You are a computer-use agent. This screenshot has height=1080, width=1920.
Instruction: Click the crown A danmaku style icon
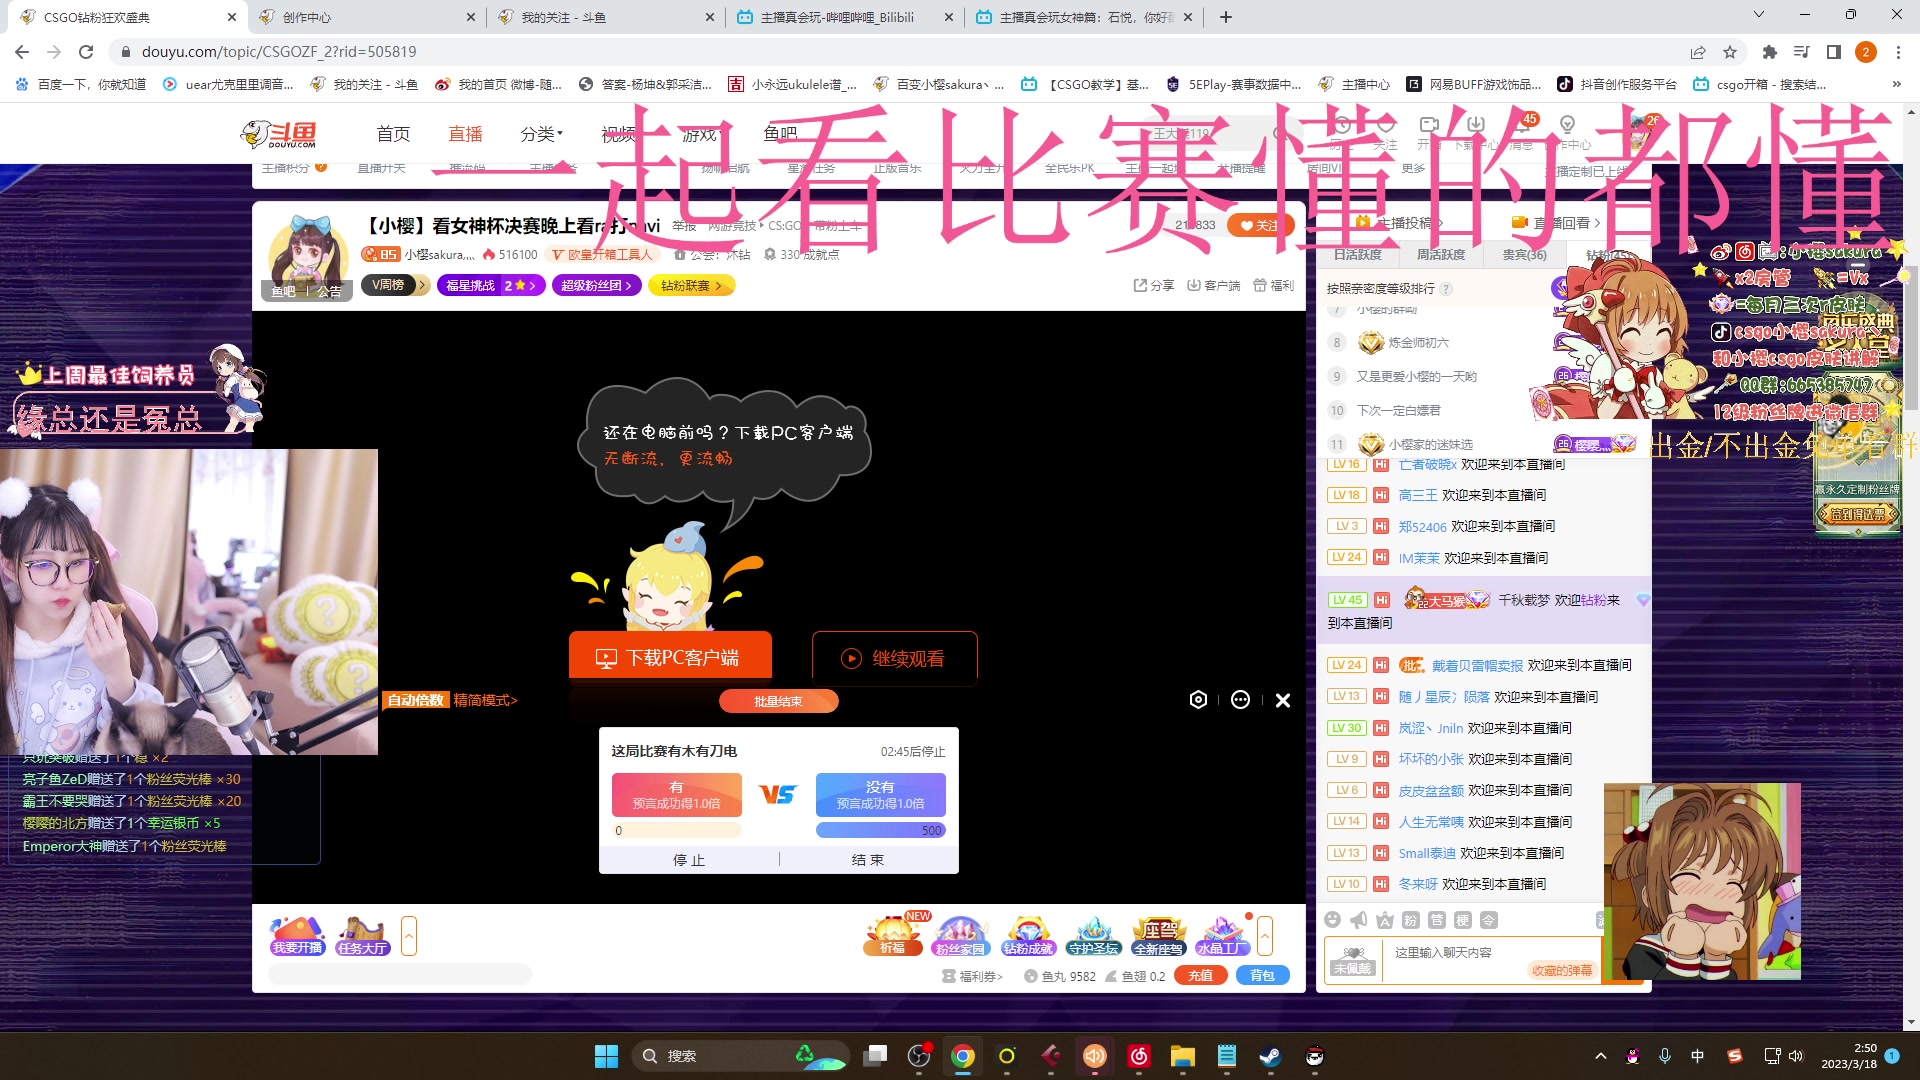pos(1384,920)
